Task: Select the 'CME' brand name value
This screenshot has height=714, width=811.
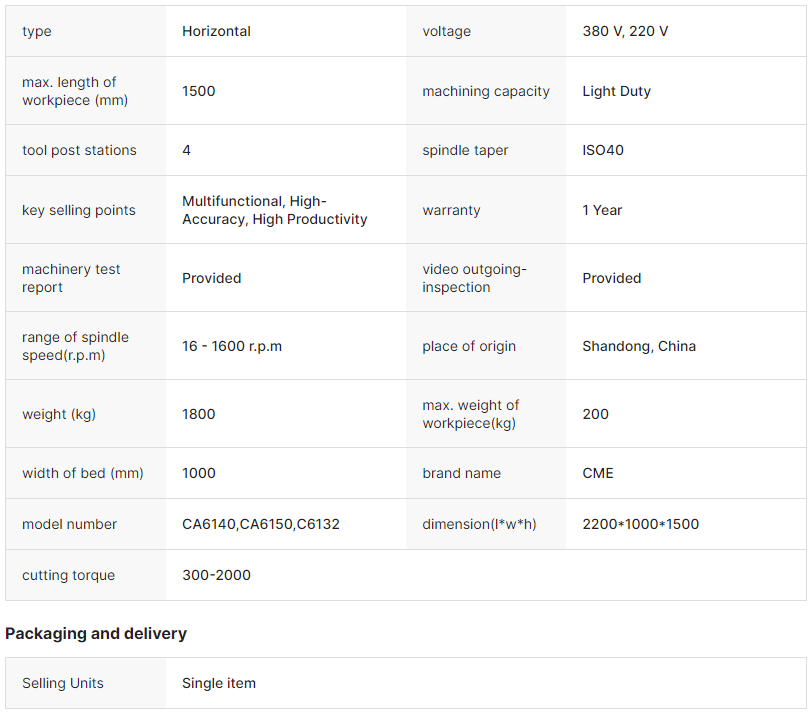Action: point(598,473)
